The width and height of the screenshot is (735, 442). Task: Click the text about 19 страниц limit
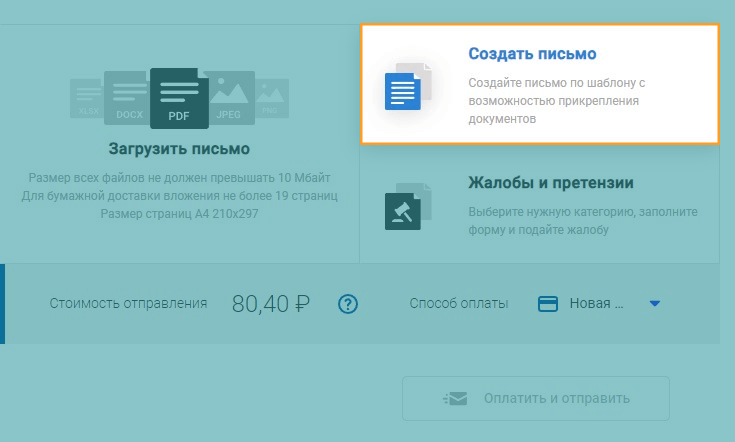tap(179, 195)
